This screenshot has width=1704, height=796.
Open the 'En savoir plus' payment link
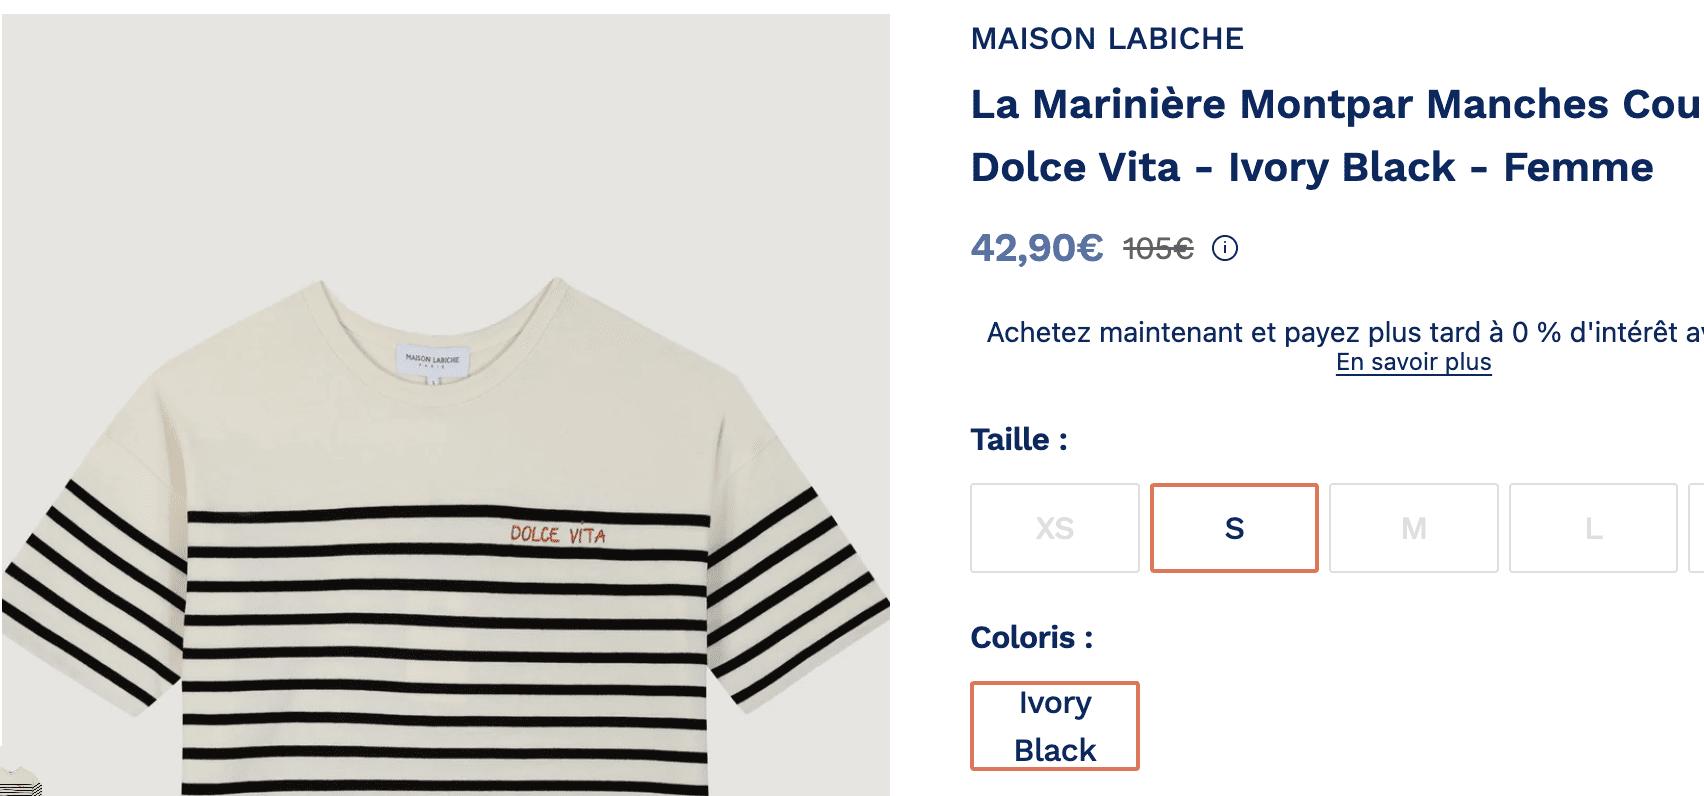coord(1413,362)
